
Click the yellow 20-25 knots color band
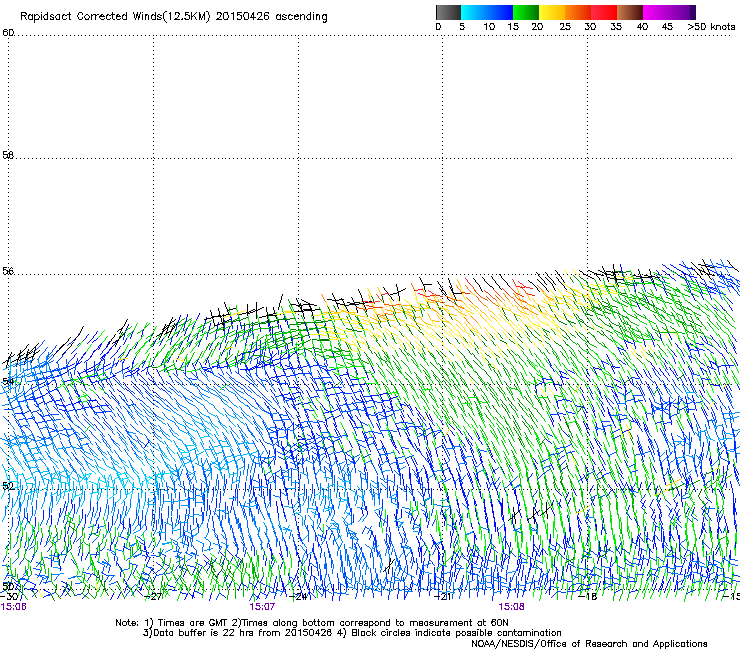click(x=552, y=12)
